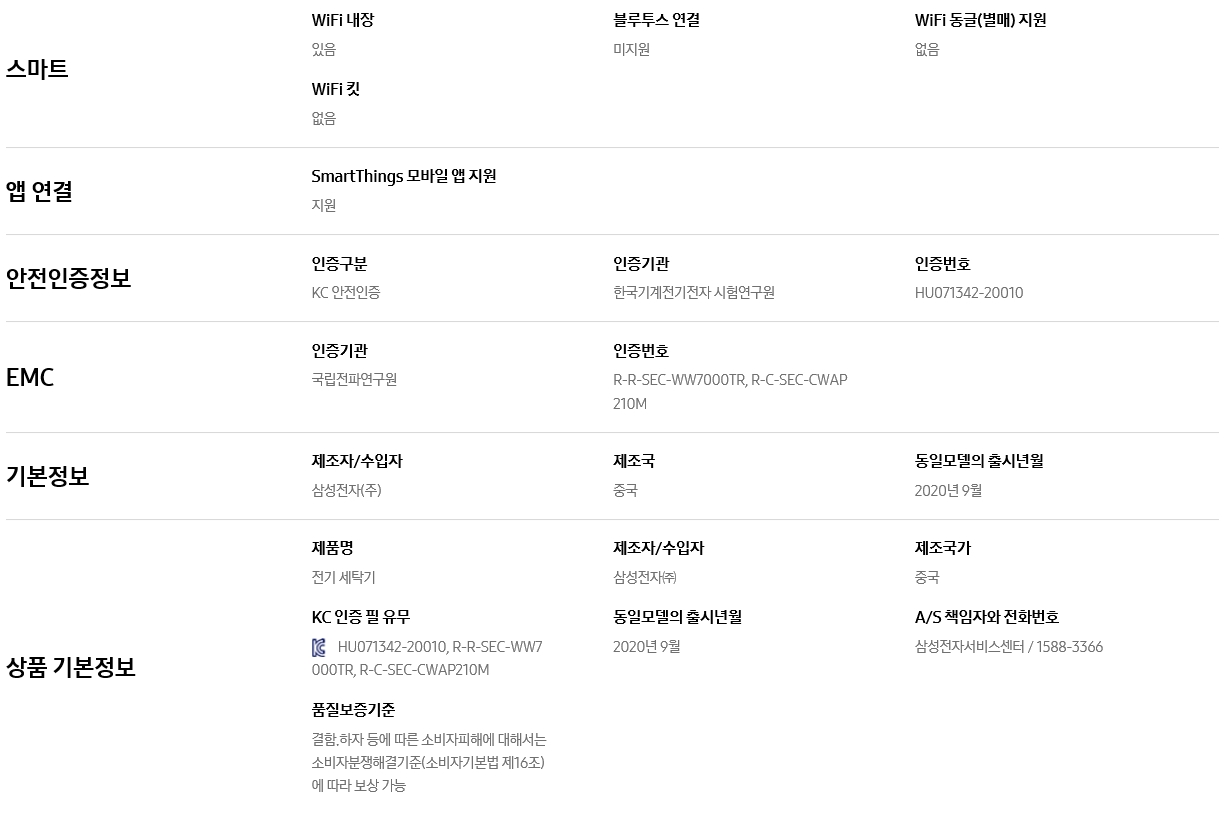1230x815 pixels.
Task: Select the WiFi 내장 label
Action: tap(343, 20)
